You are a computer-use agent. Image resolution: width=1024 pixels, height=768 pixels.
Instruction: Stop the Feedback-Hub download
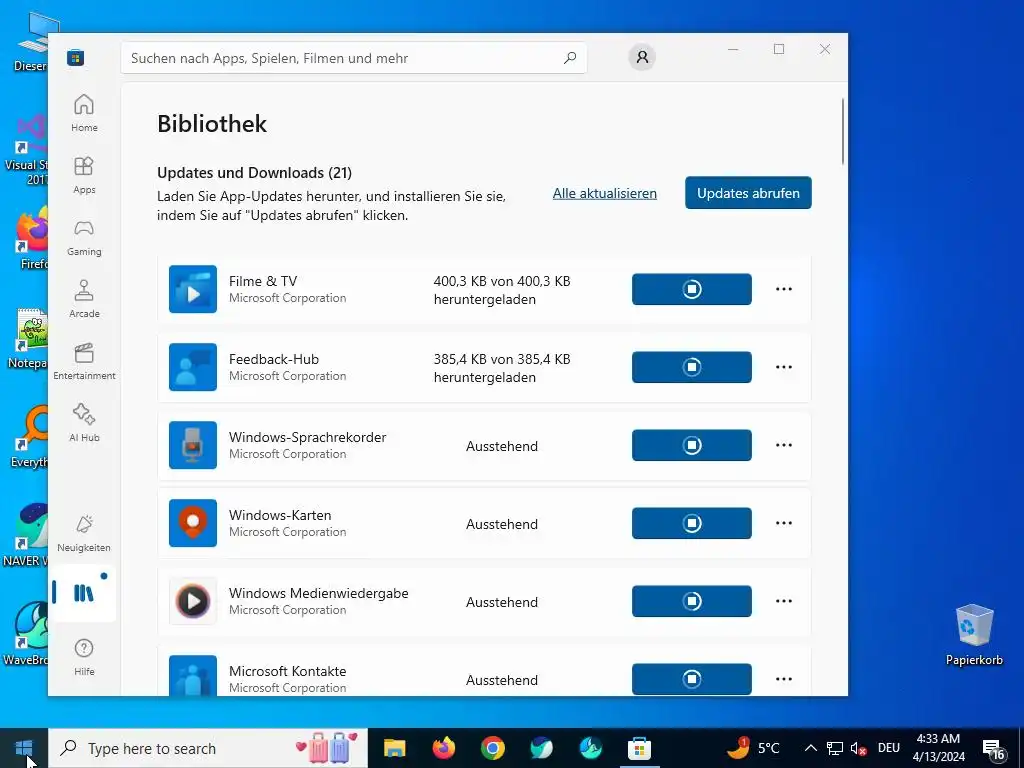pyautogui.click(x=692, y=367)
